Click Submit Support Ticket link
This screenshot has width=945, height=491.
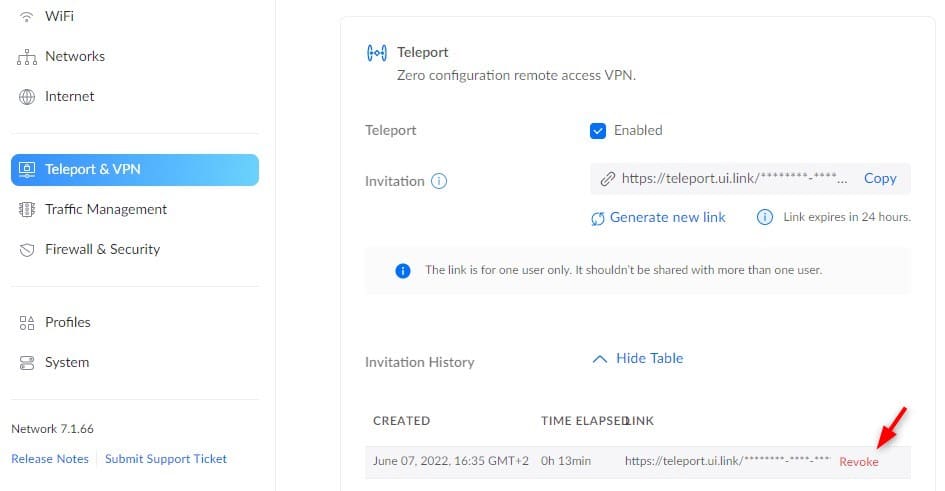166,459
